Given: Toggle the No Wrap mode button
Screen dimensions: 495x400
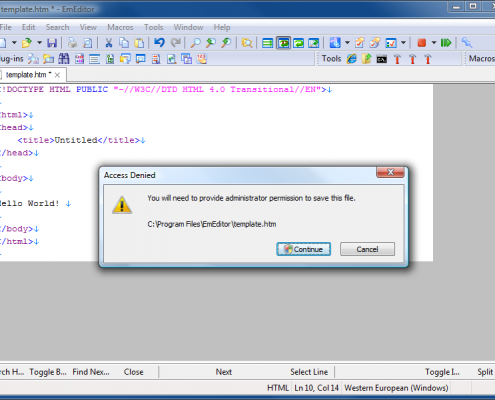Looking at the screenshot, I should click(x=267, y=43).
